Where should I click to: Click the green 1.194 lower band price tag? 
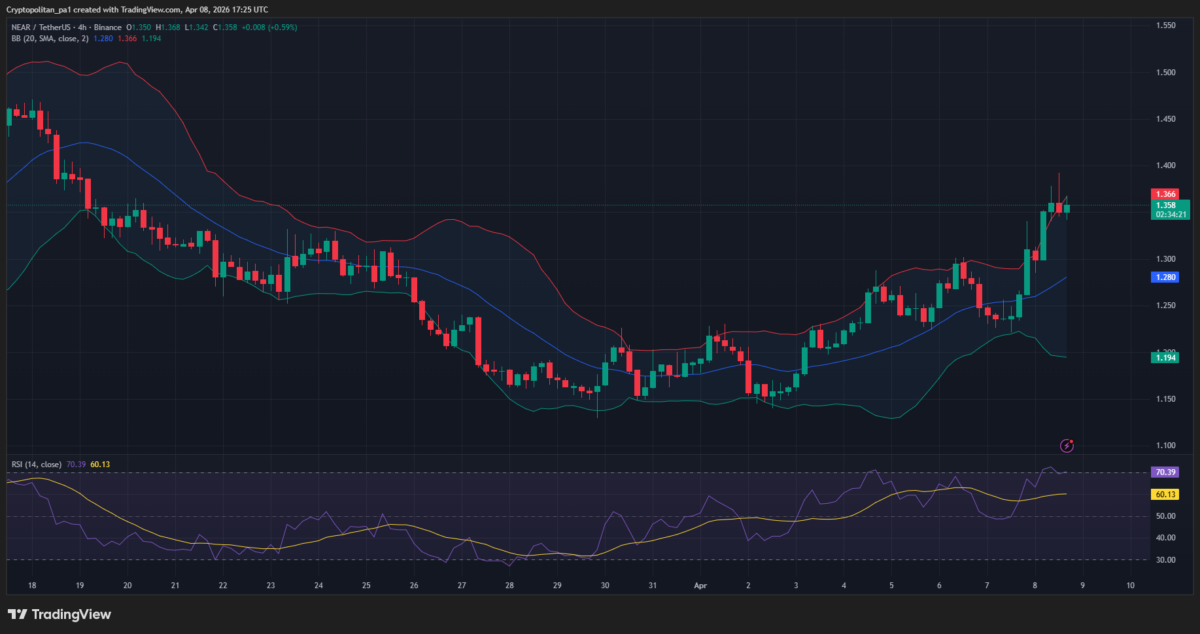click(1163, 357)
